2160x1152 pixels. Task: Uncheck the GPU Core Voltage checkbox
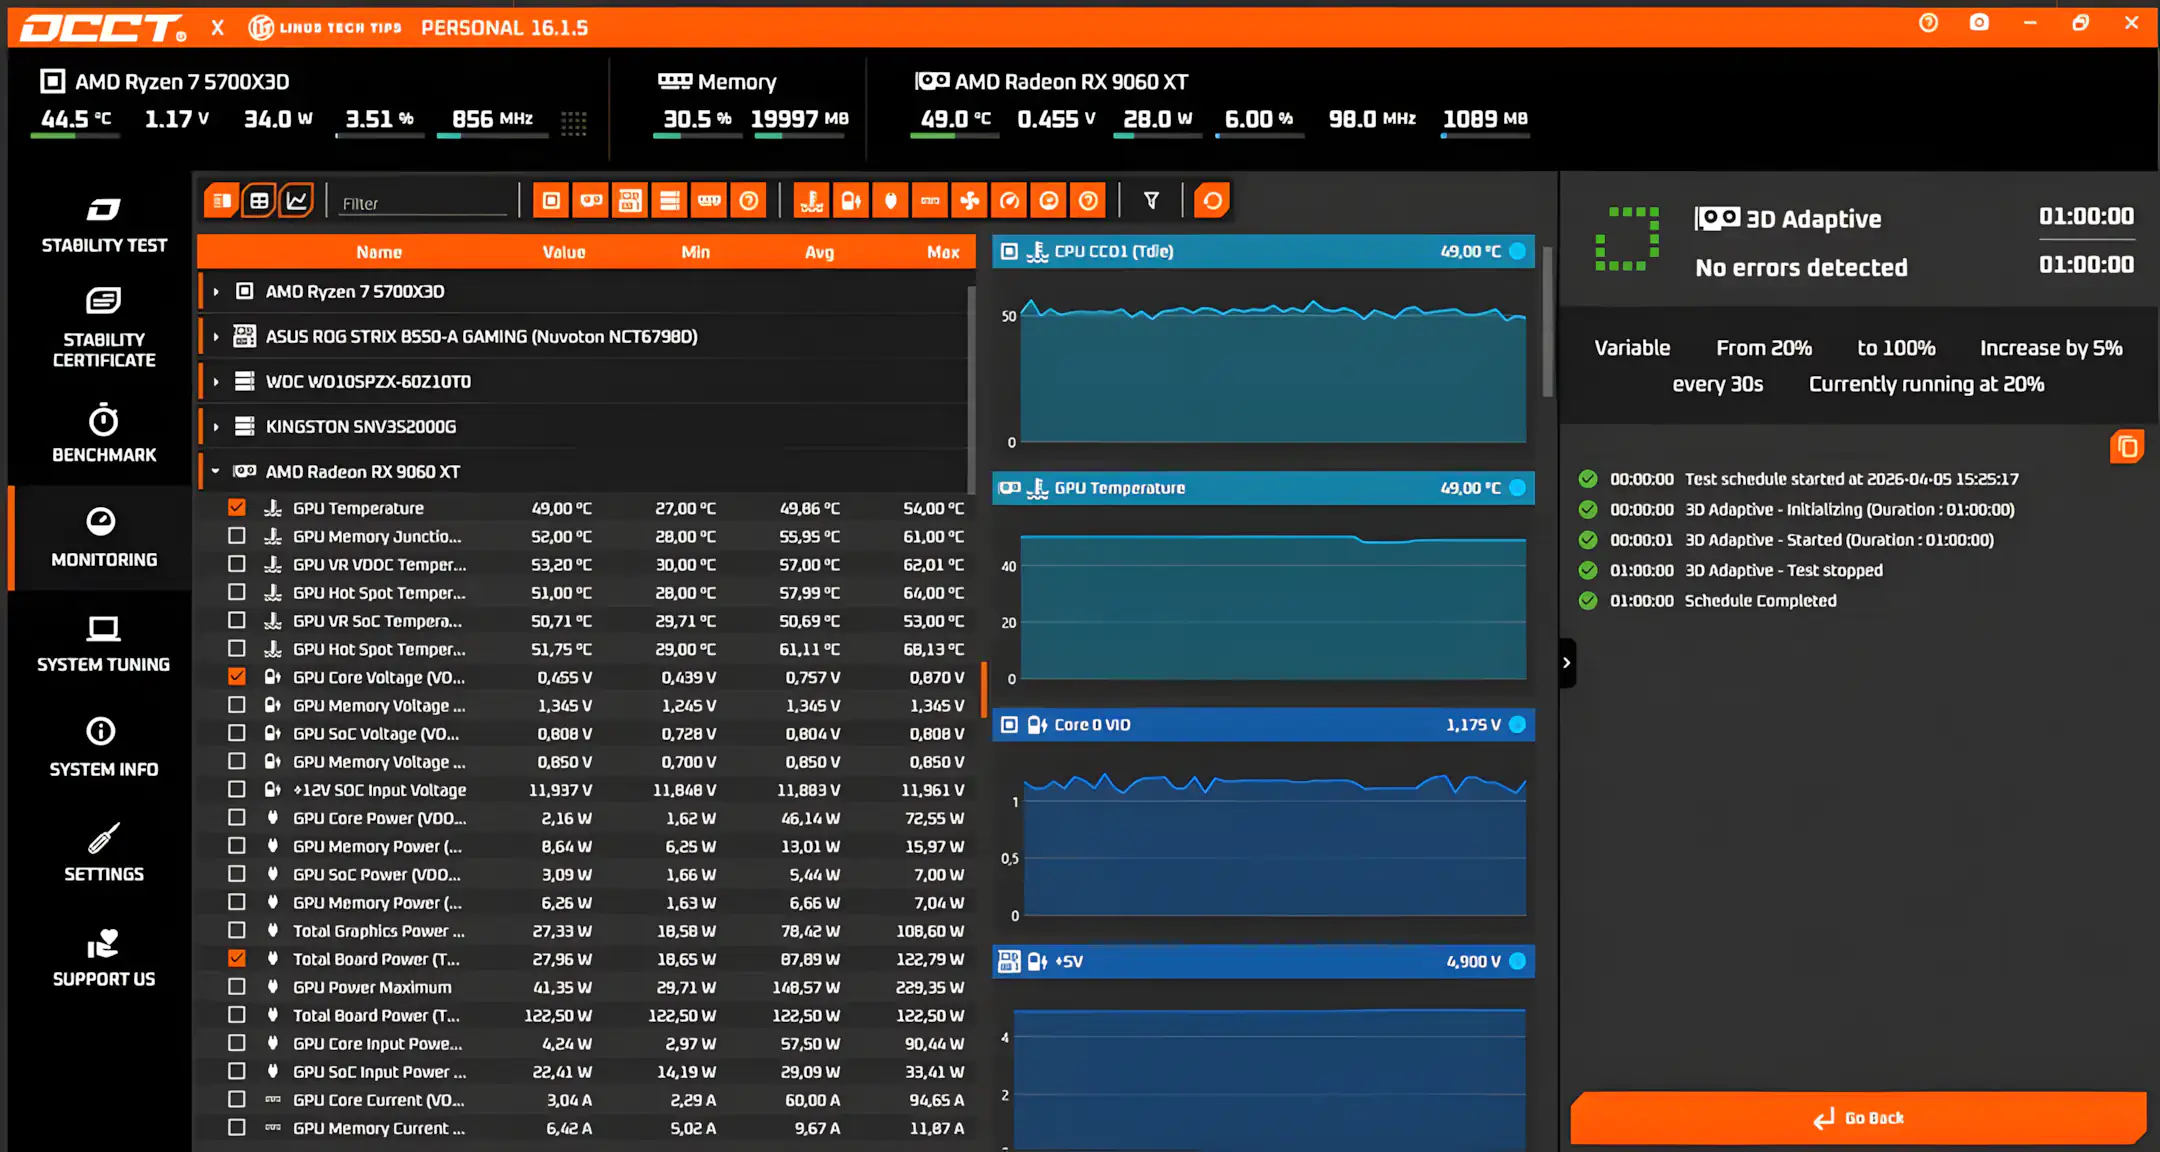pos(237,677)
